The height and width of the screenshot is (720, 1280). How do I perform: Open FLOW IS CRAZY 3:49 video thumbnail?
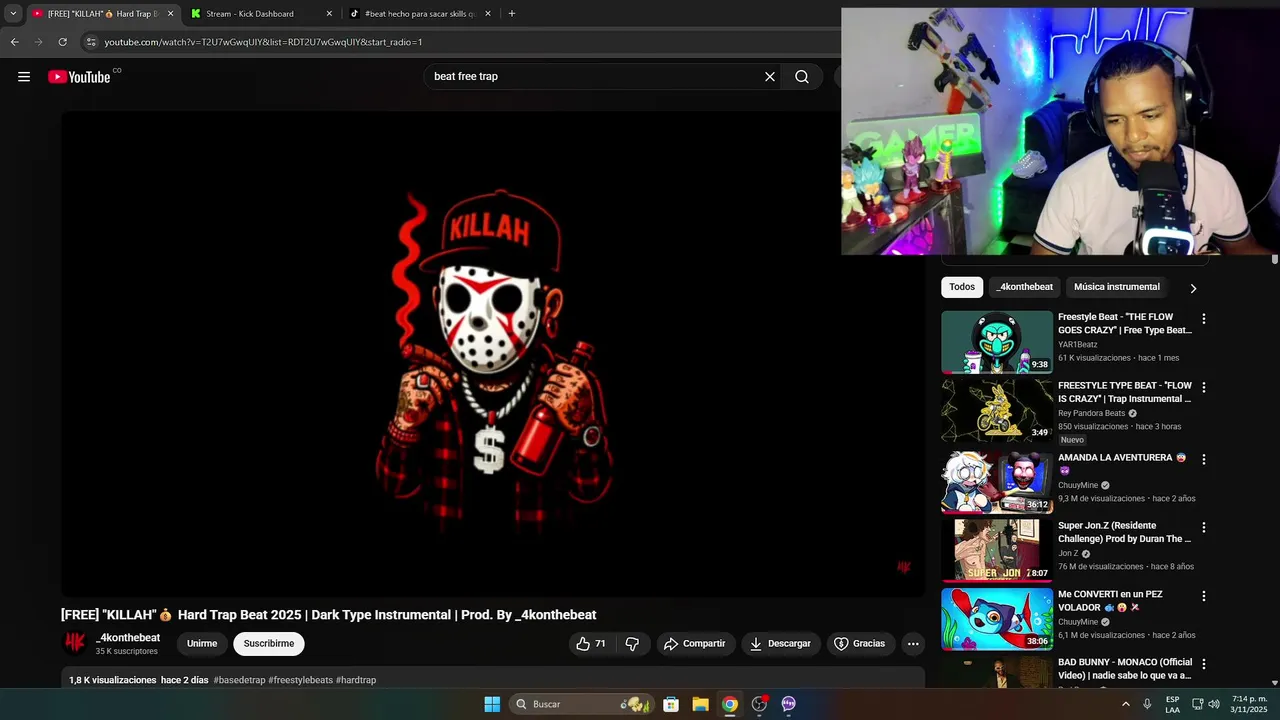[x=997, y=410]
